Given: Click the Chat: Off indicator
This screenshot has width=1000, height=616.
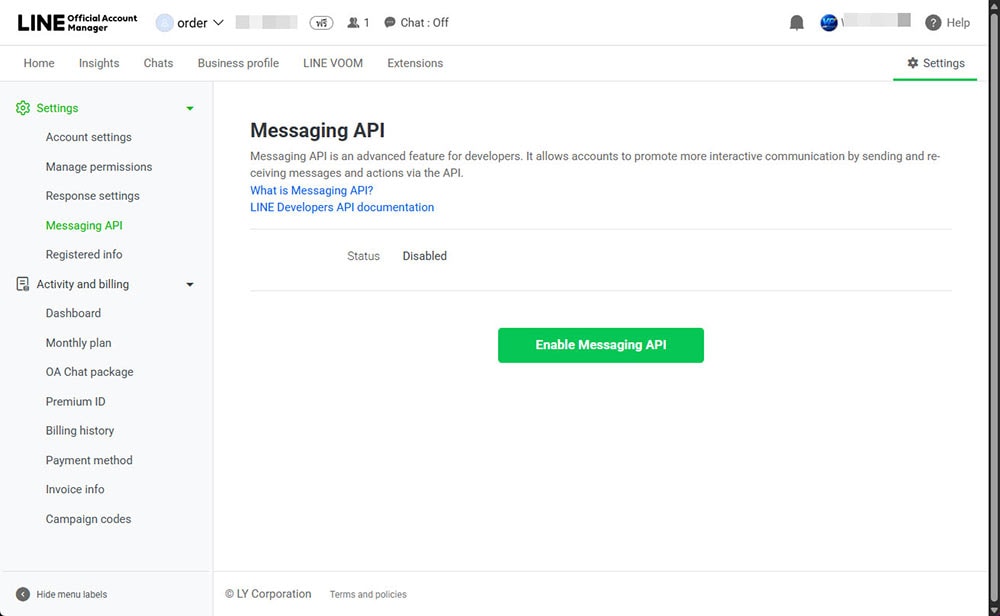Looking at the screenshot, I should (416, 23).
